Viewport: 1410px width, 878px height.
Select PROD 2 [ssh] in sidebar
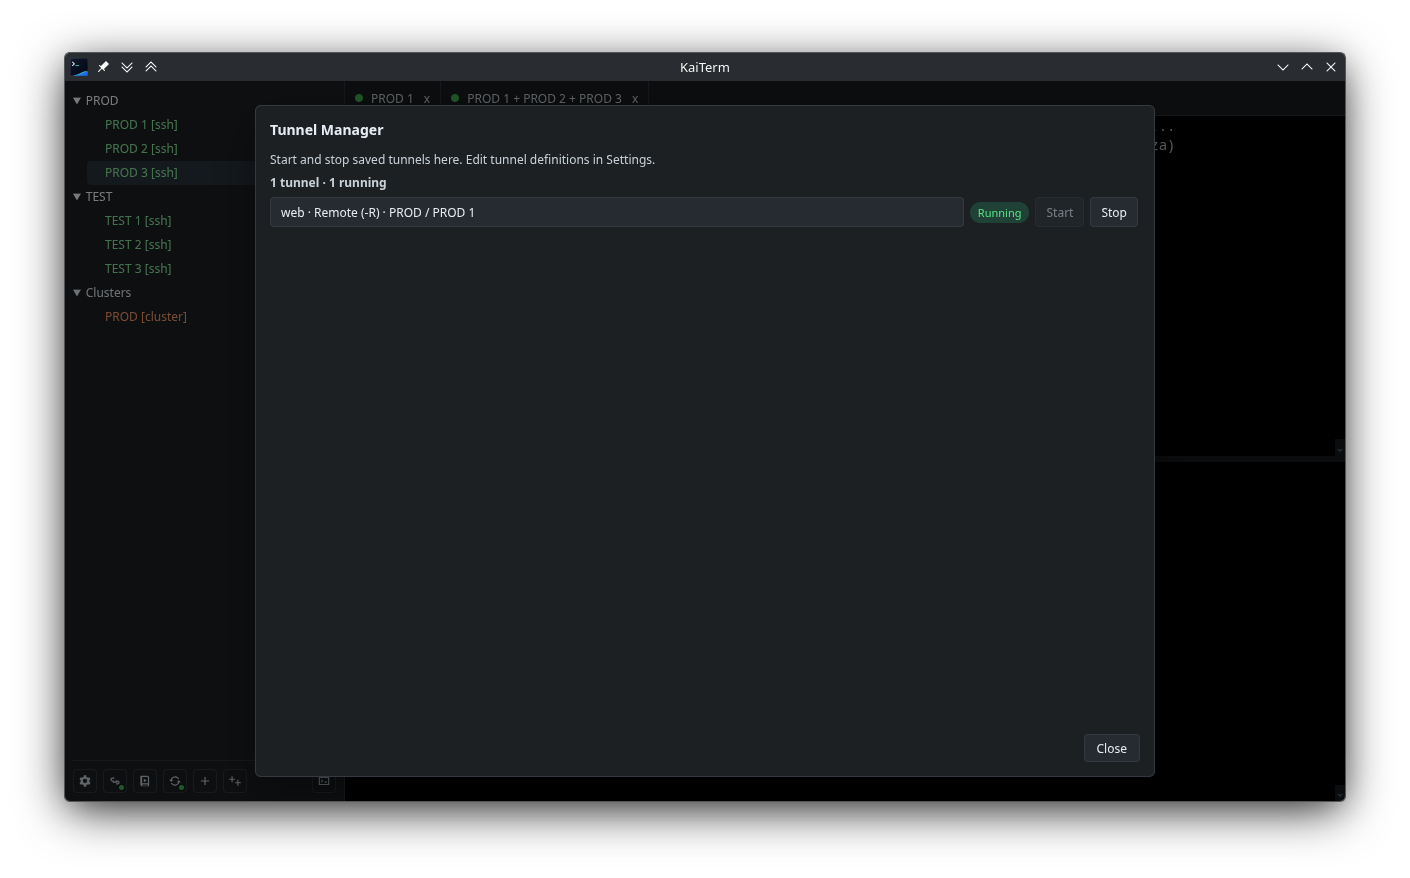point(141,149)
